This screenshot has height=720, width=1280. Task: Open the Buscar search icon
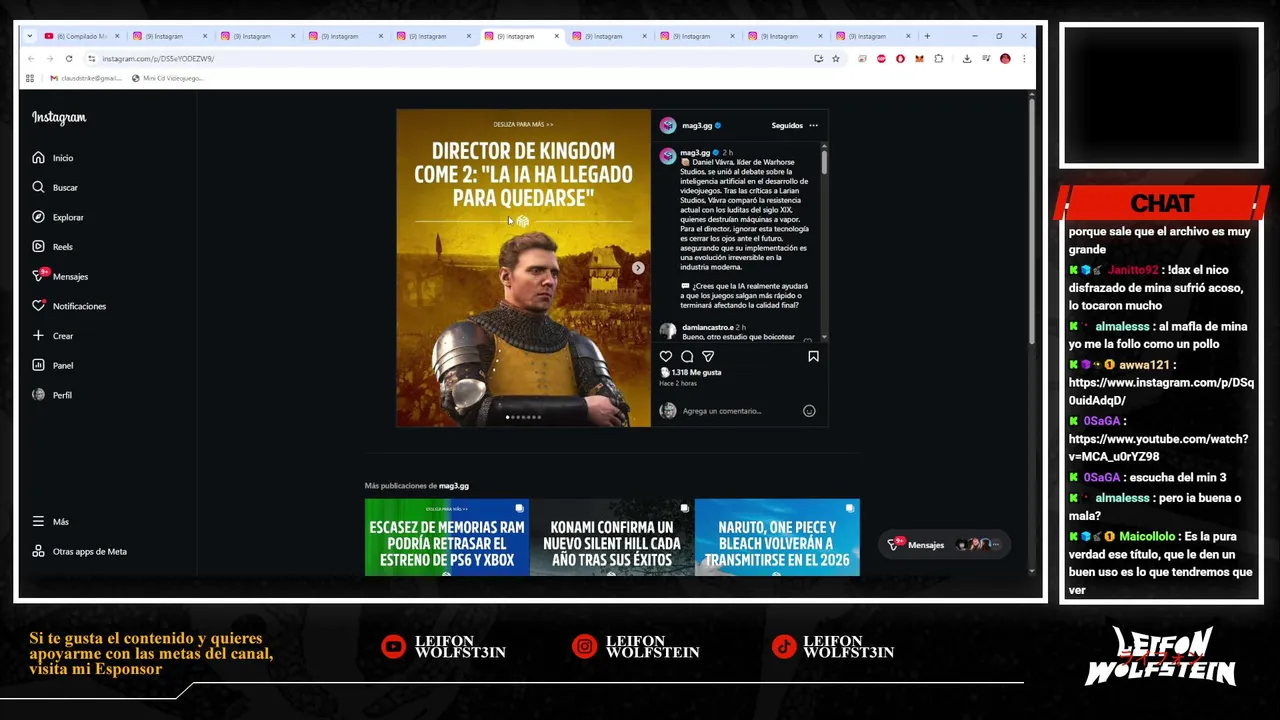[x=38, y=187]
